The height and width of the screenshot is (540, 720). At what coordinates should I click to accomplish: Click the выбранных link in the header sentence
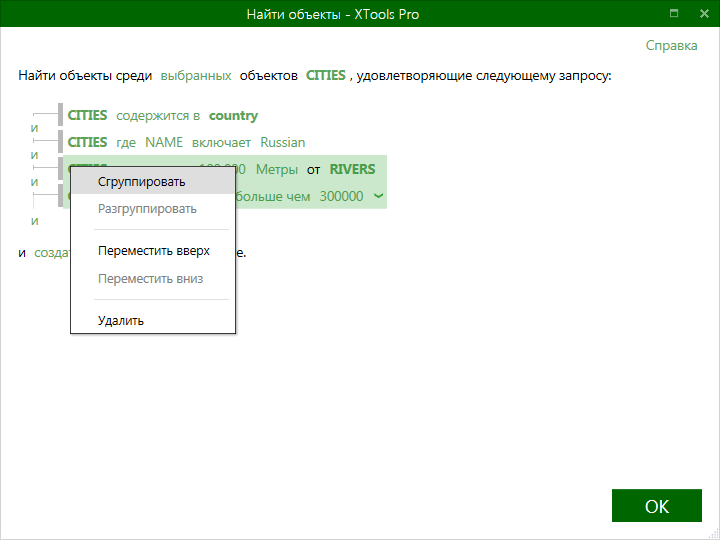pyautogui.click(x=196, y=75)
